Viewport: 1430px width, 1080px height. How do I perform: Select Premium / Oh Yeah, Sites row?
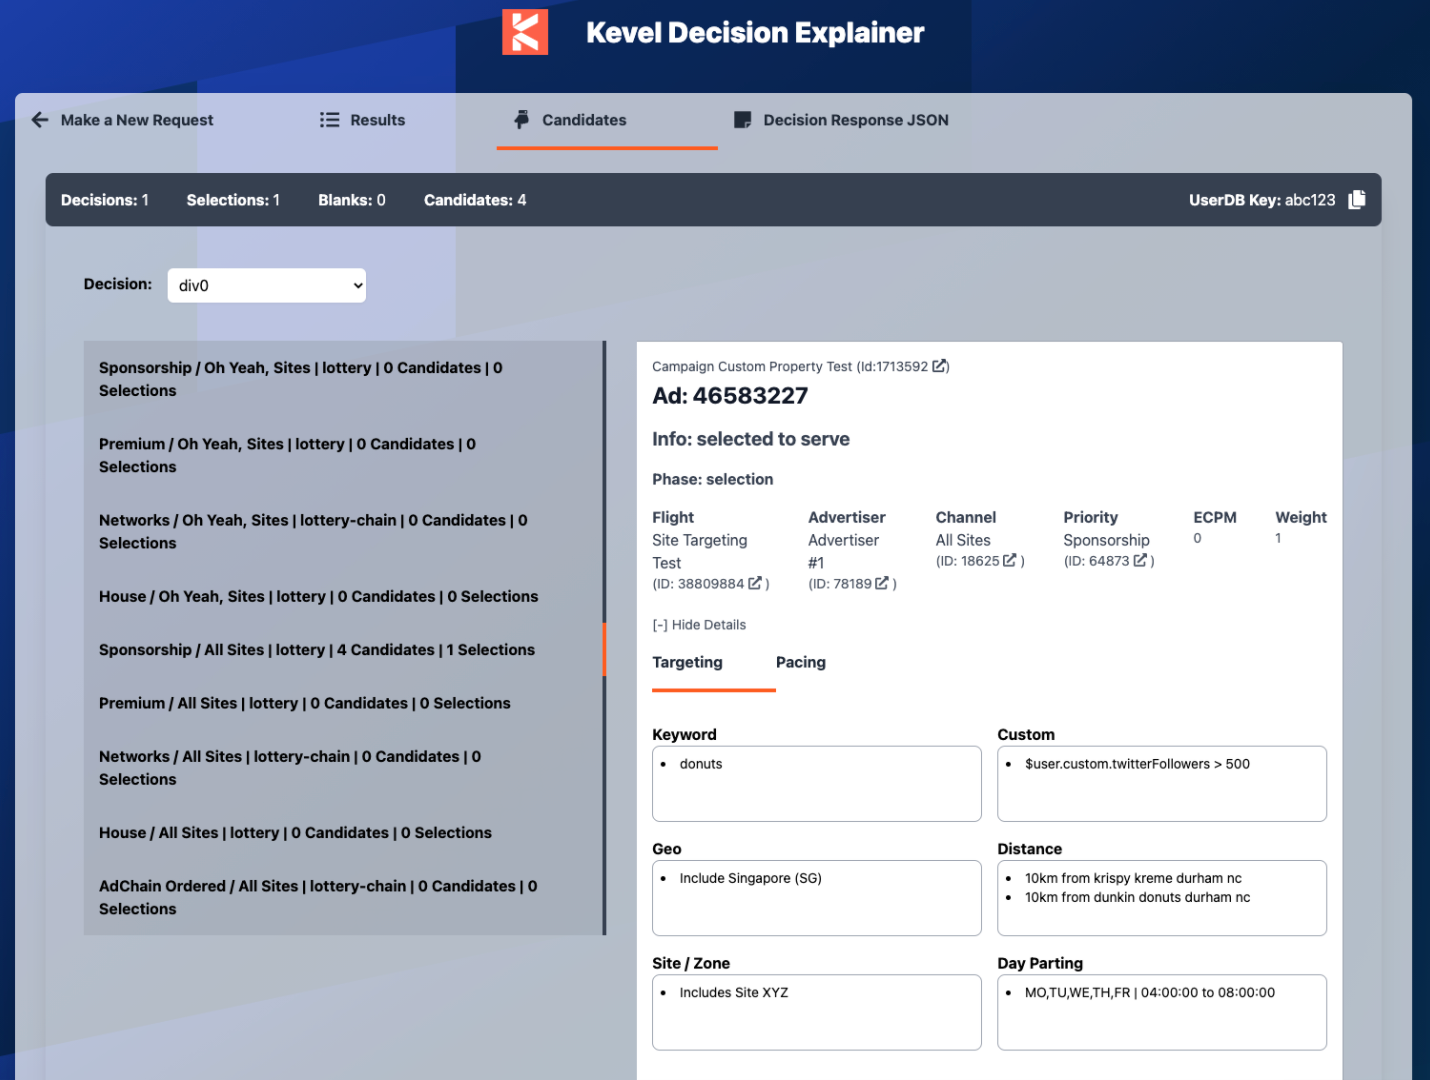click(x=343, y=455)
